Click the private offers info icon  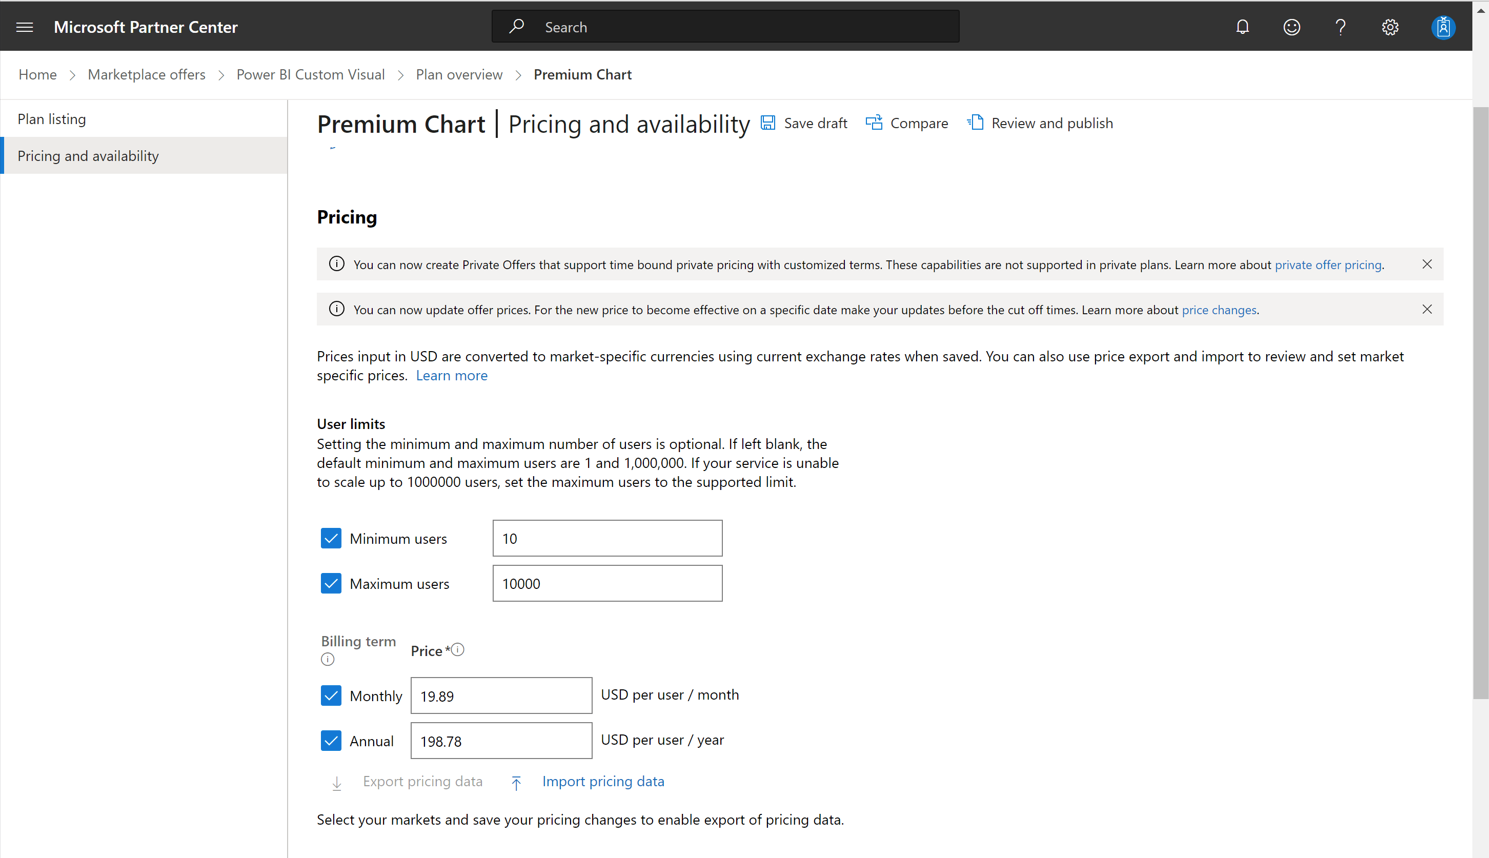coord(337,264)
